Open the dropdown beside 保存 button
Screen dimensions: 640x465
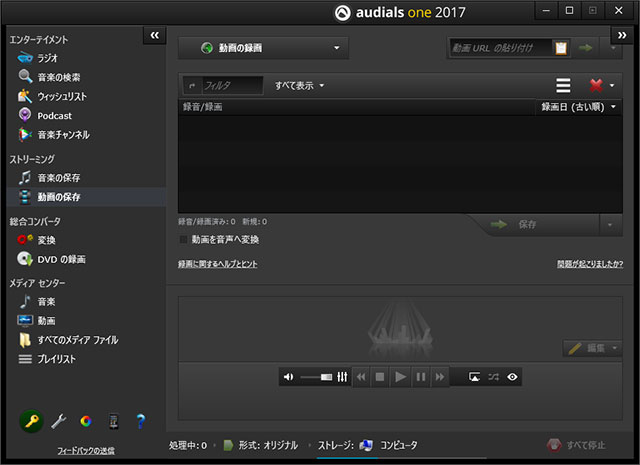pyautogui.click(x=610, y=225)
